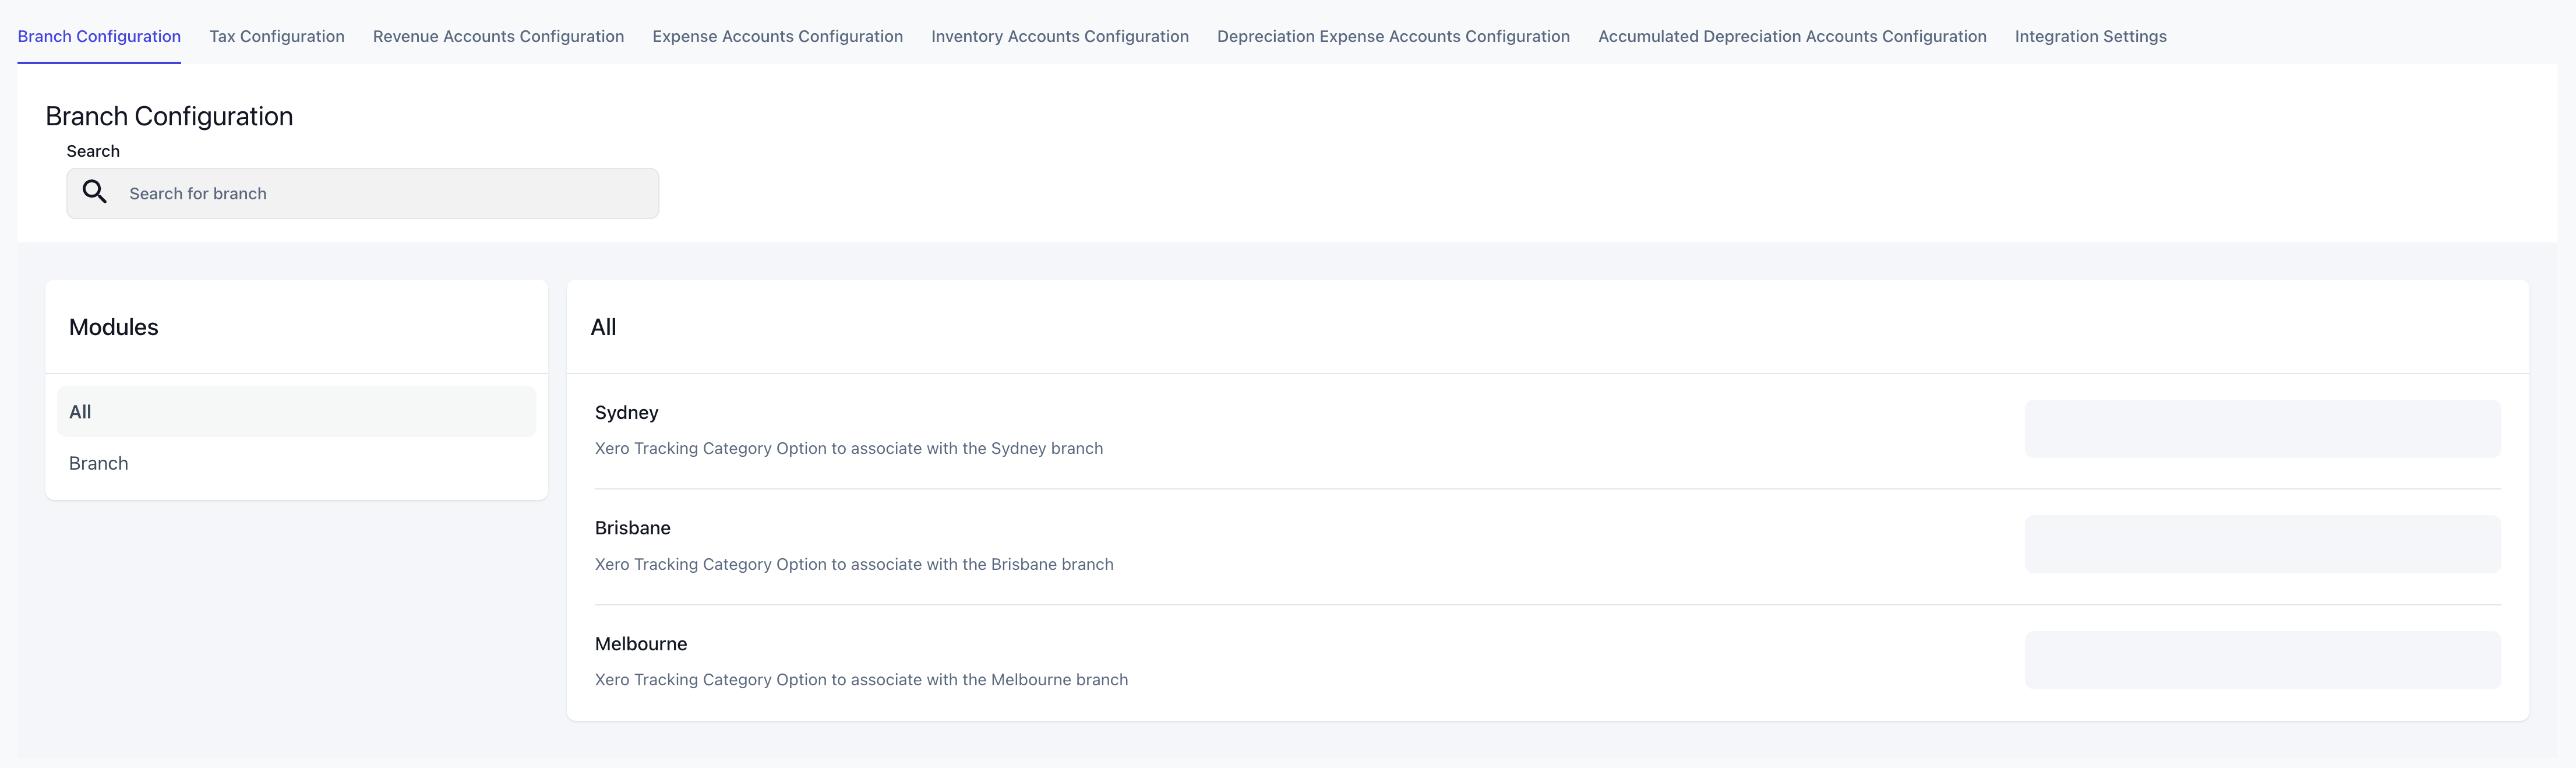2576x768 pixels.
Task: Click the Modules panel heading
Action: tap(114, 327)
